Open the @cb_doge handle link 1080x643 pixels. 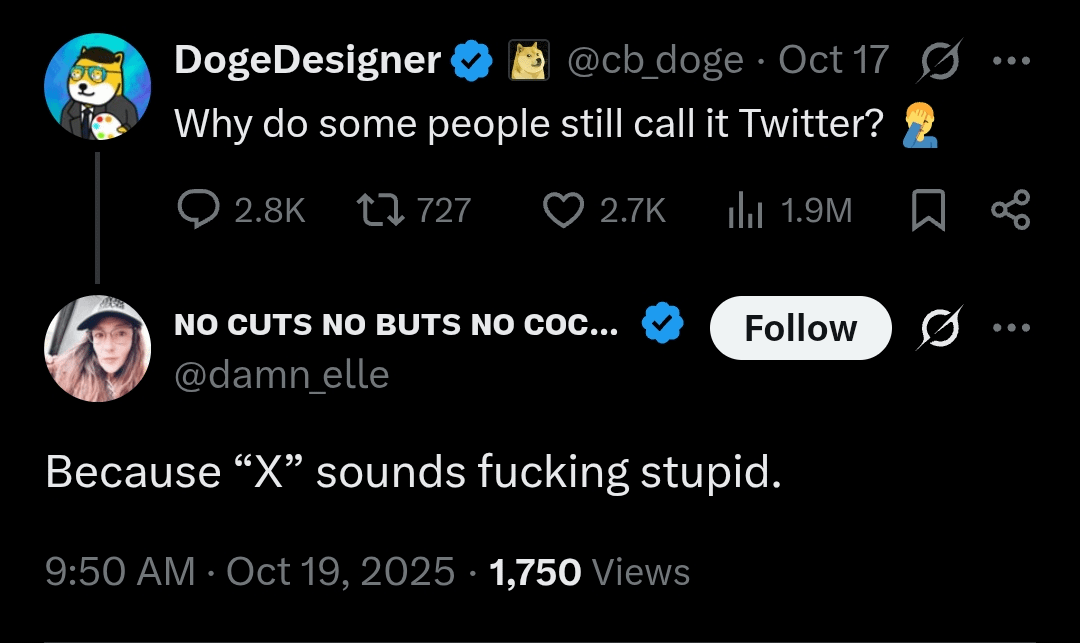click(655, 62)
